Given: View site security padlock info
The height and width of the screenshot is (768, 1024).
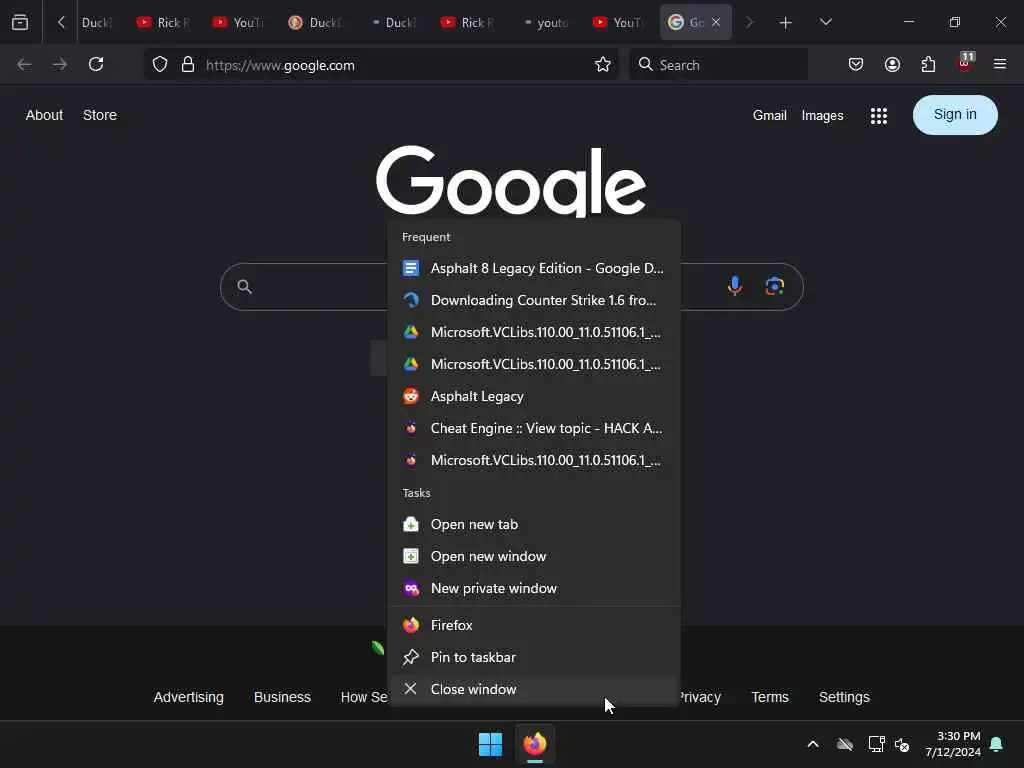Looking at the screenshot, I should [x=188, y=64].
